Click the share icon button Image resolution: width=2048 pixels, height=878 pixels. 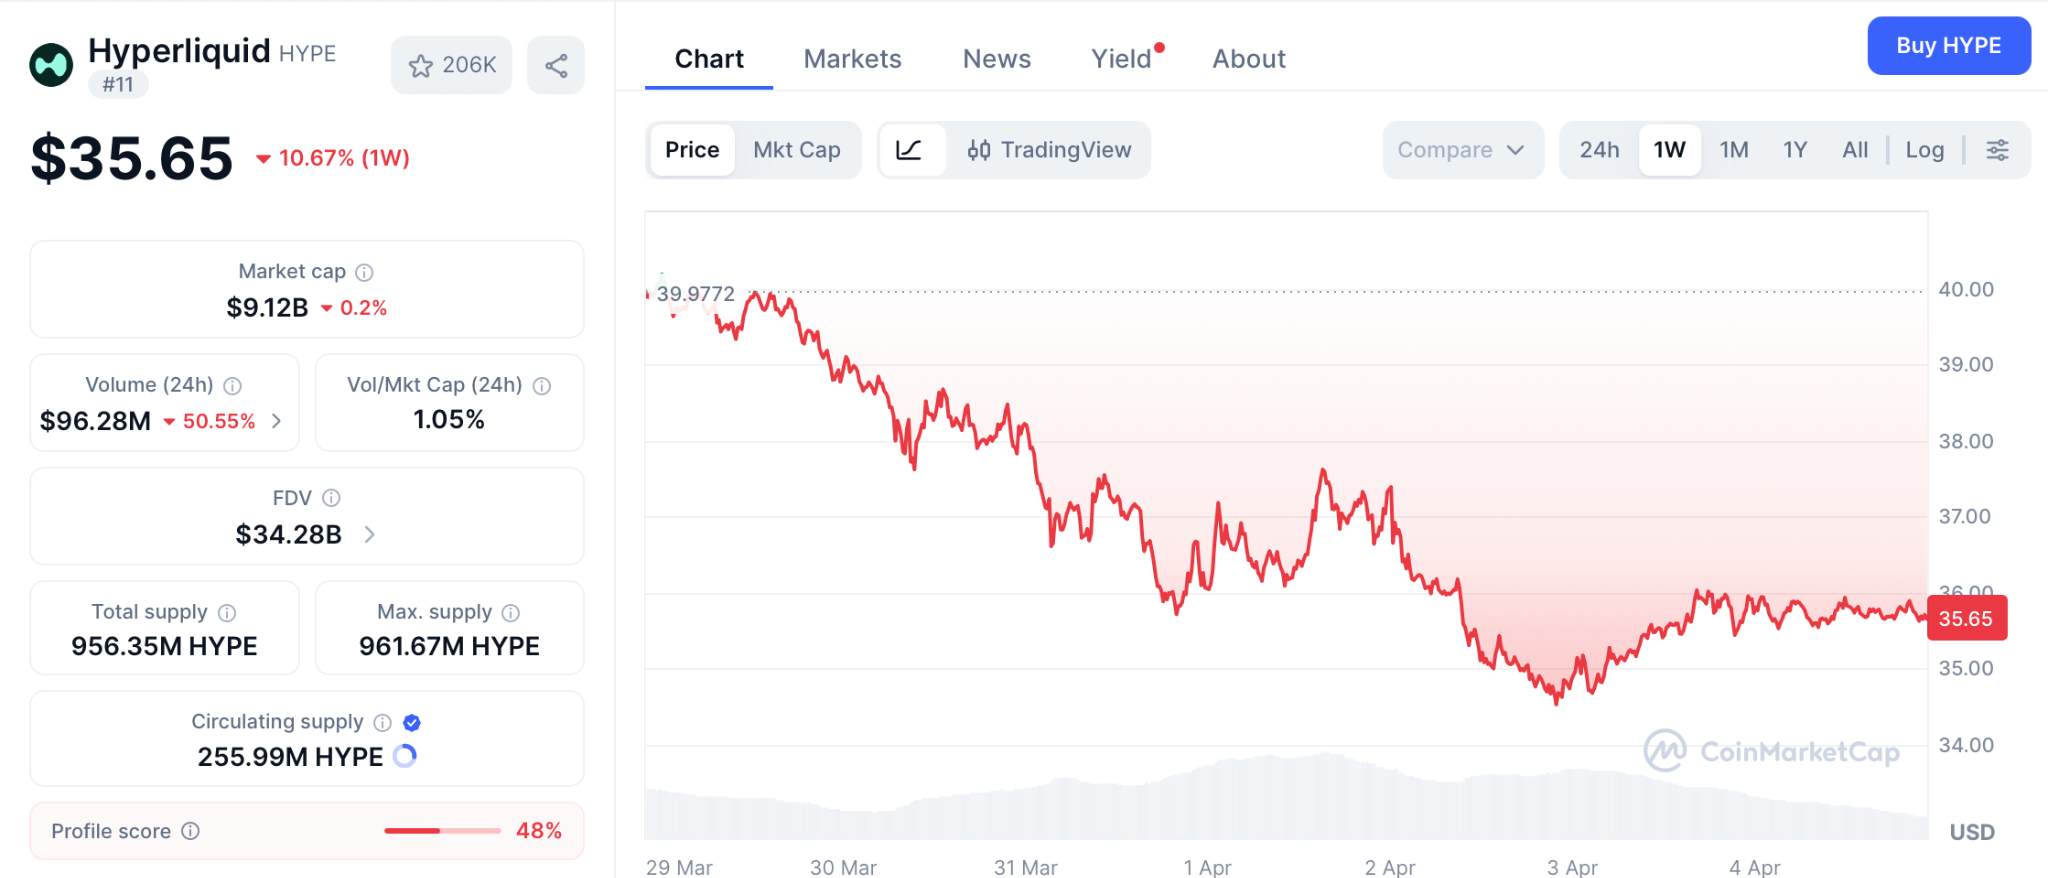[x=556, y=66]
